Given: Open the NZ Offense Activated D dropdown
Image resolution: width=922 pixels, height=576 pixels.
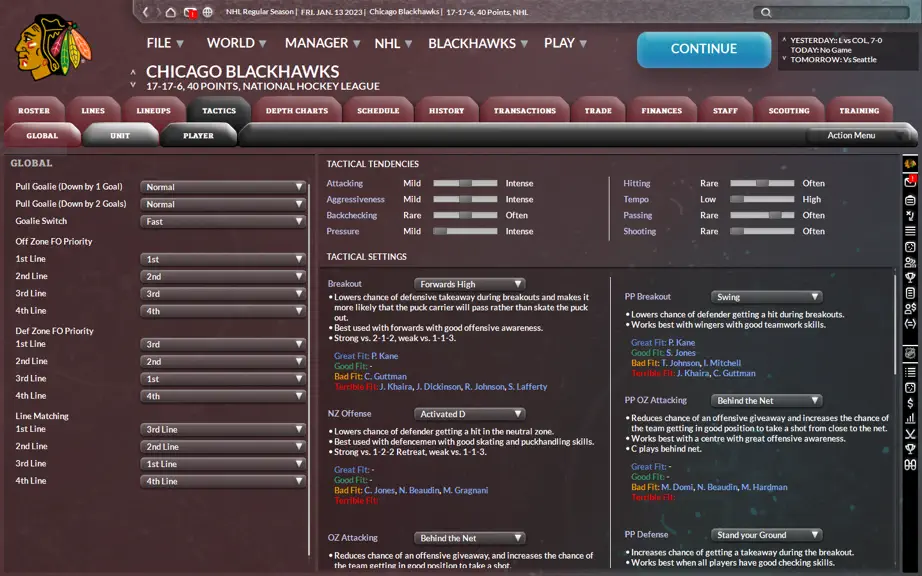Looking at the screenshot, I should coord(469,414).
